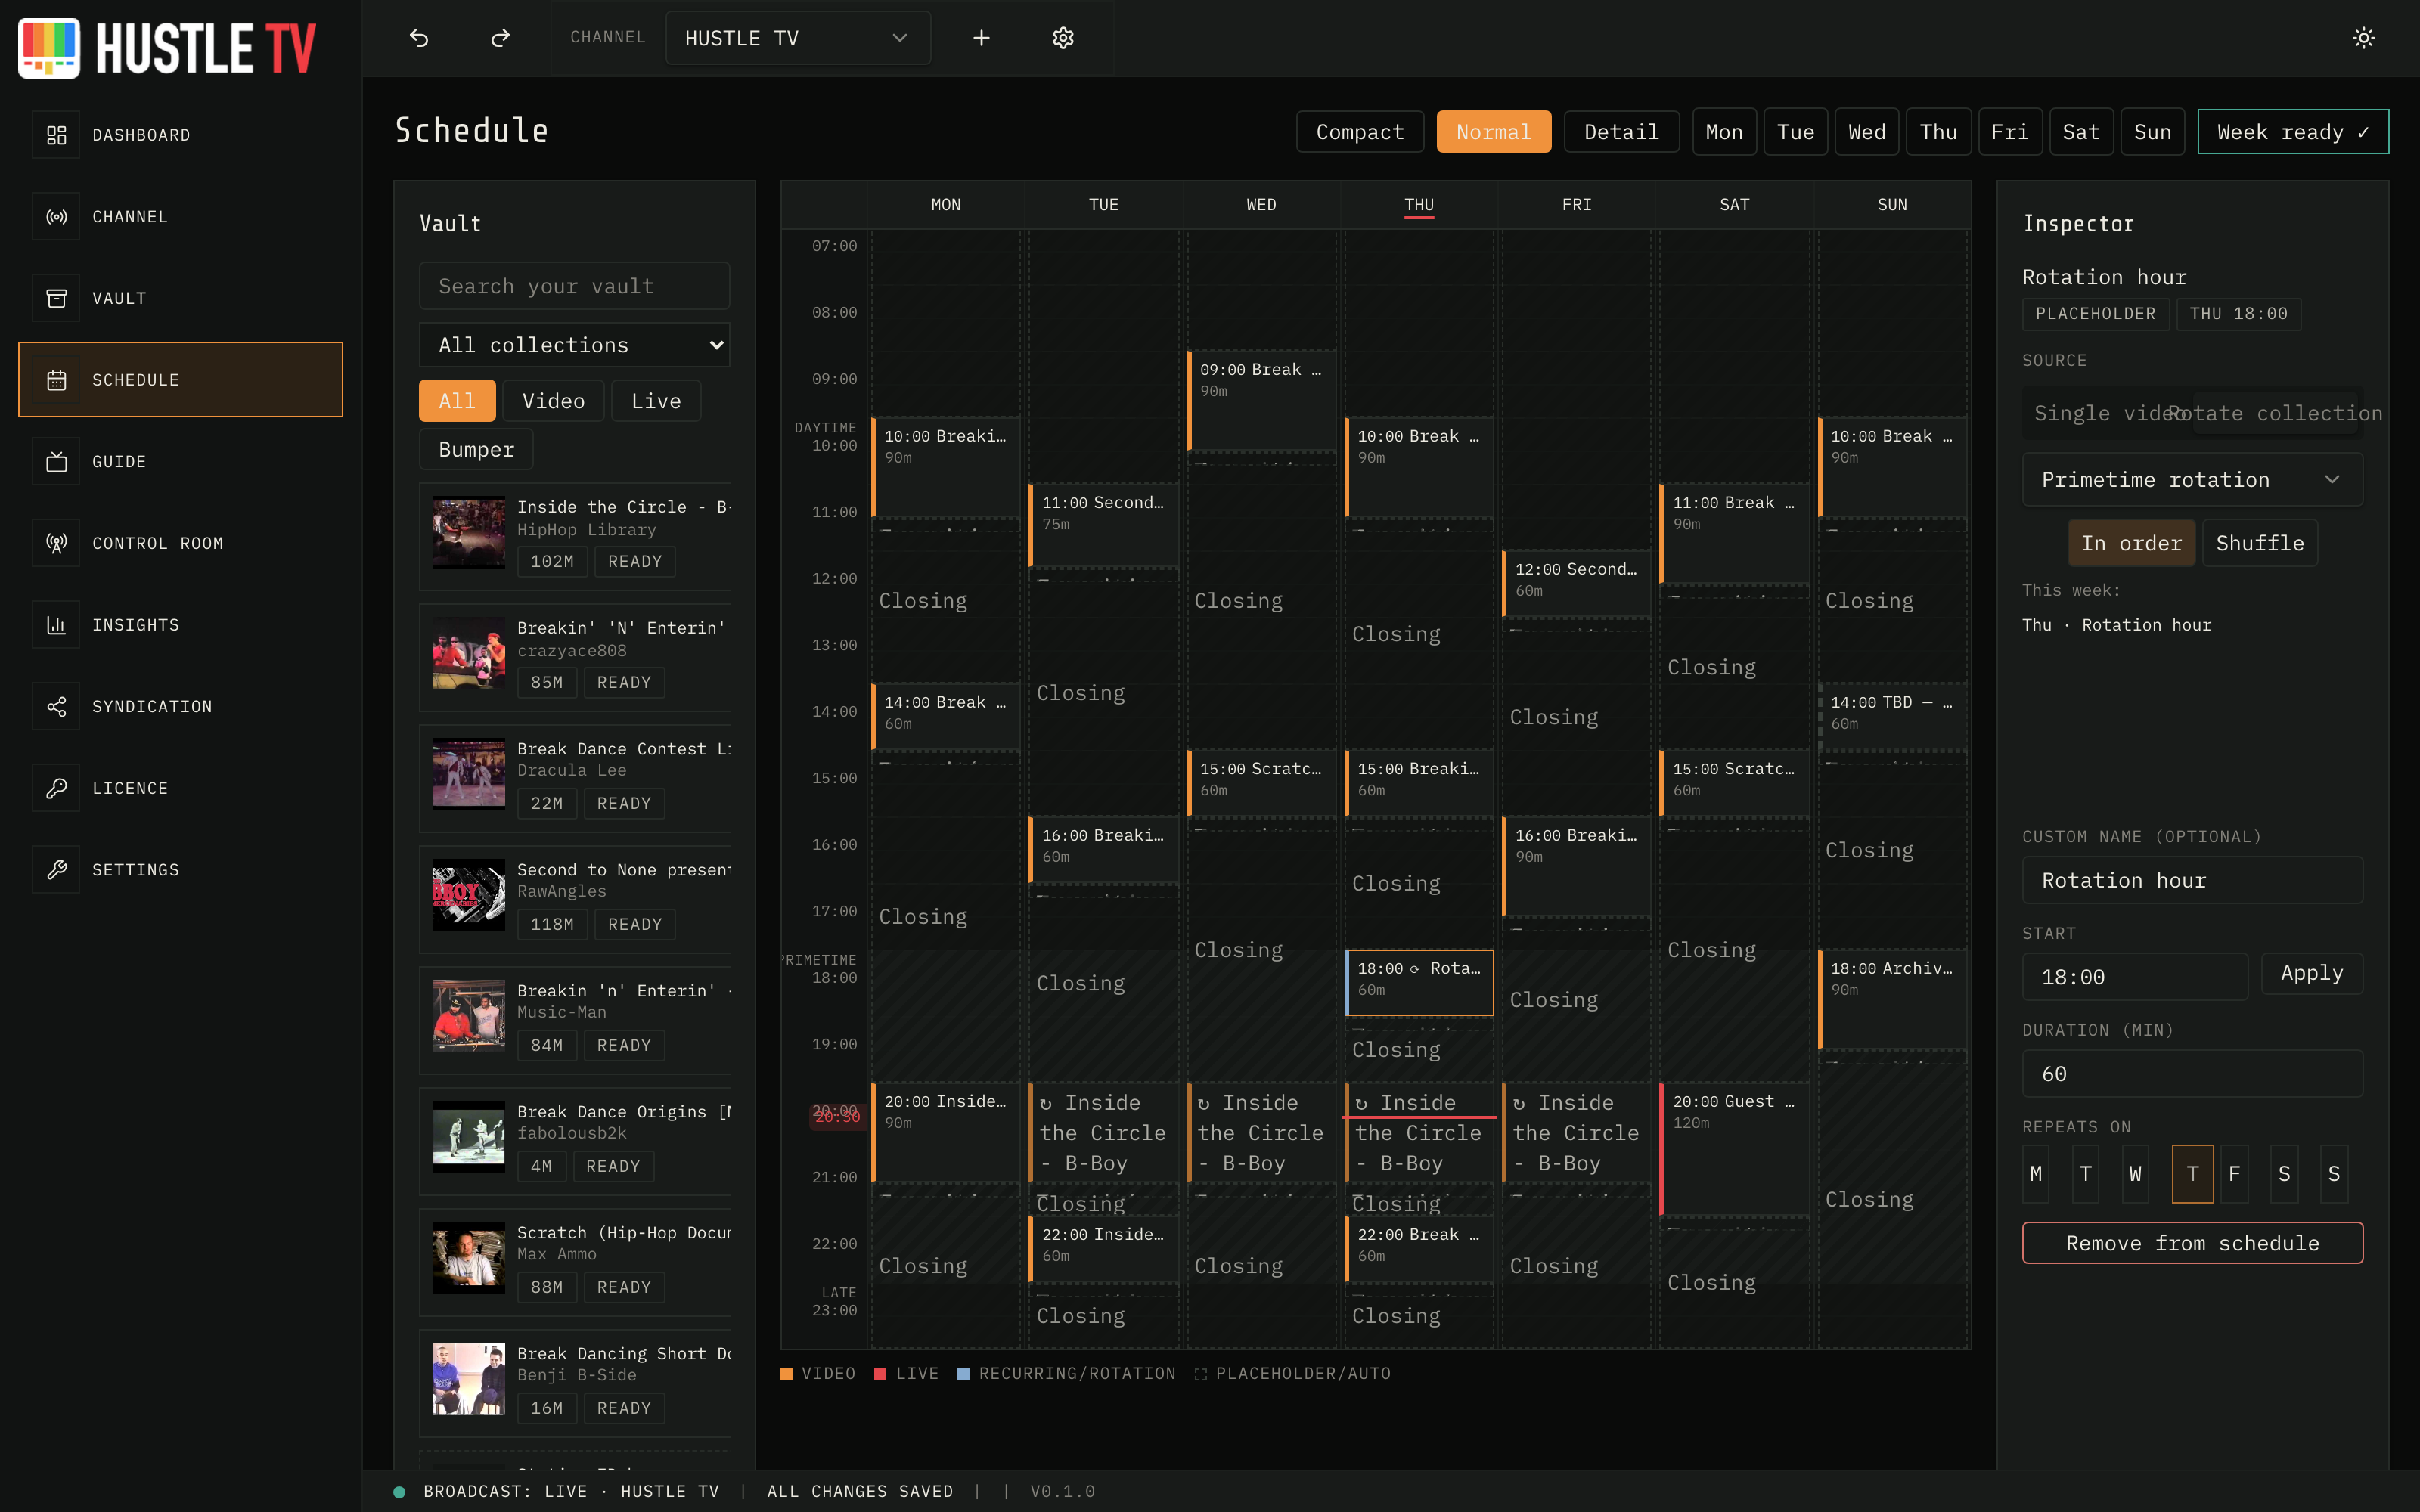
Task: Select Sat 20:00 Guest live block
Action: (x=1734, y=1148)
